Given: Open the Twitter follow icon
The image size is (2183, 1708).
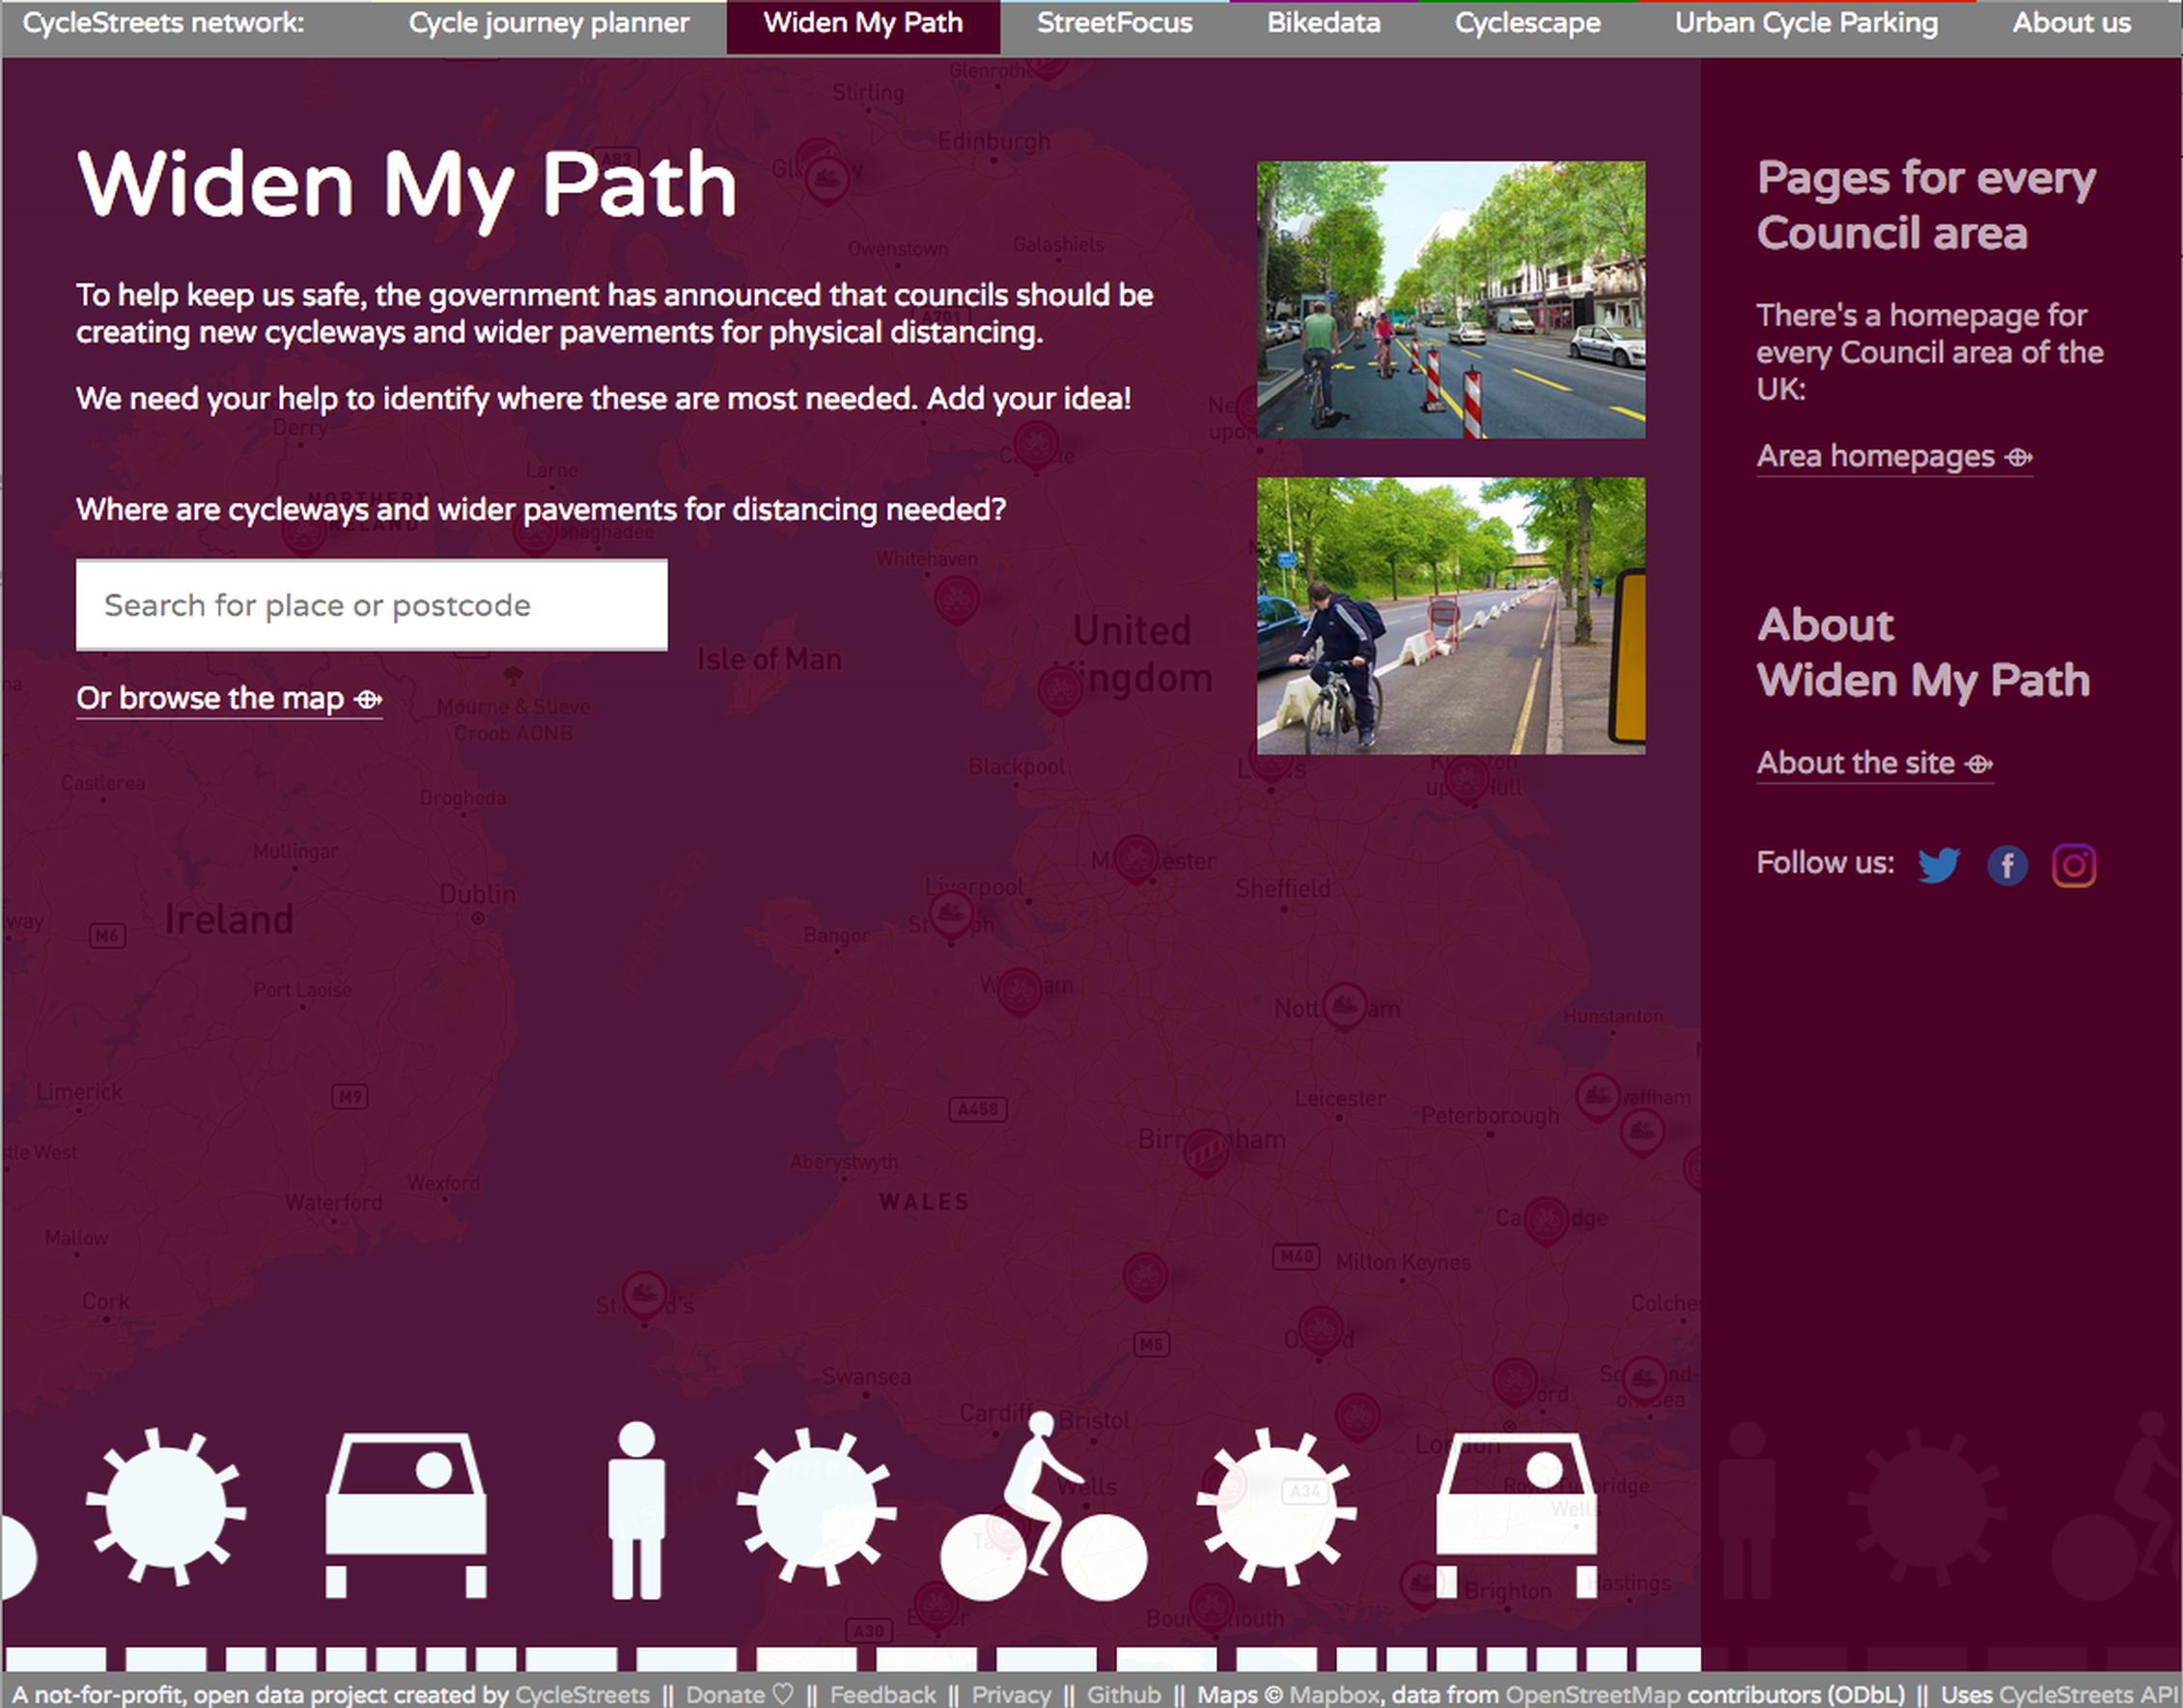Looking at the screenshot, I should (x=1938, y=865).
